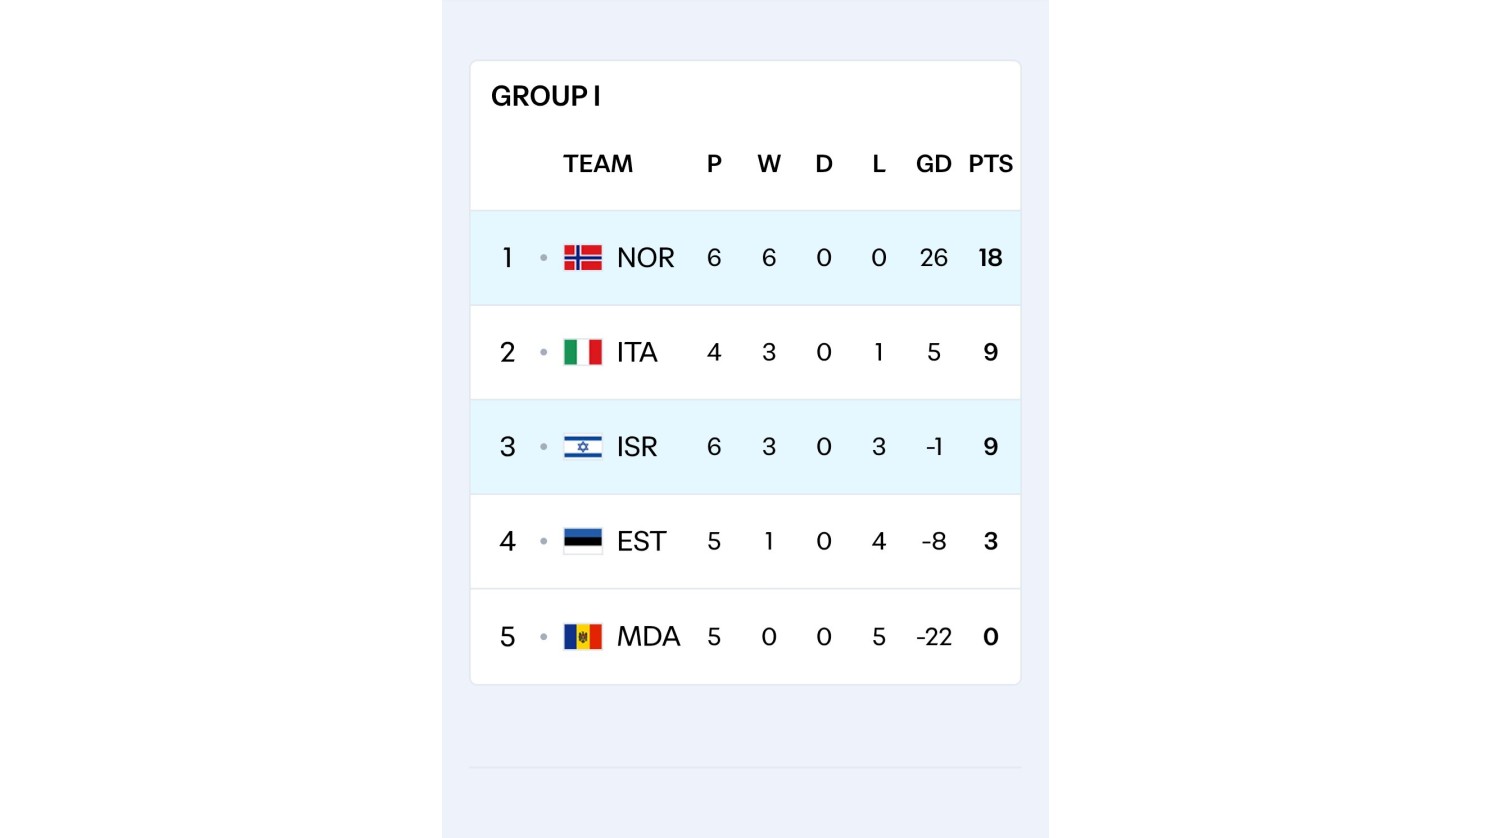Select the ITA team name

[637, 352]
